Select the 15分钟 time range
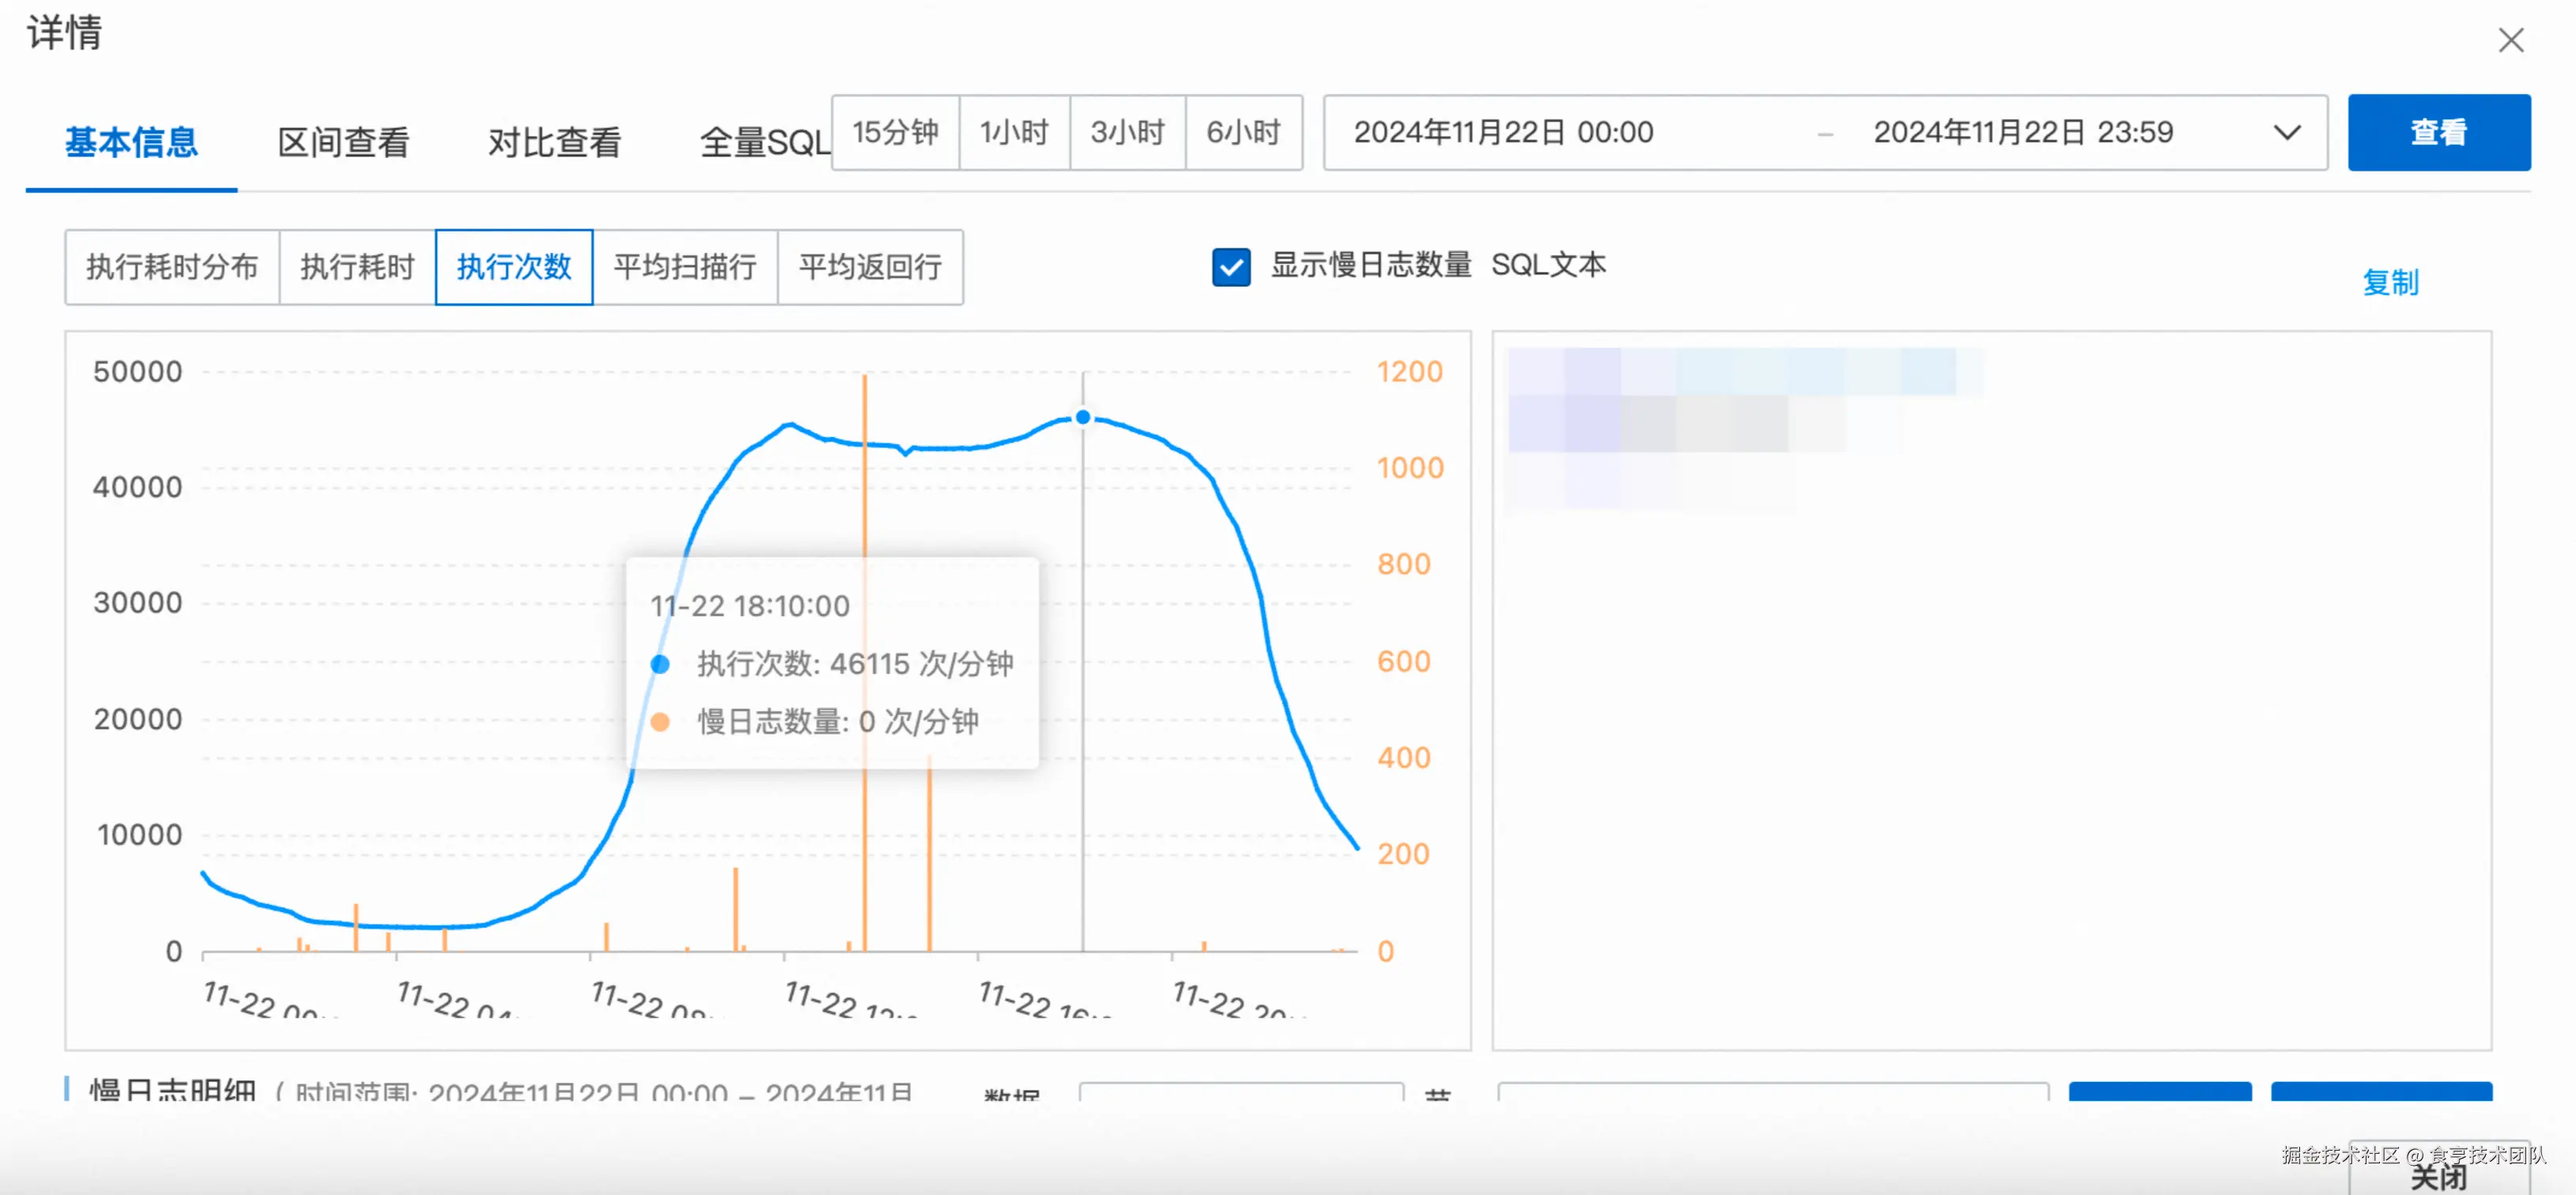The width and height of the screenshot is (2576, 1195). coord(895,133)
